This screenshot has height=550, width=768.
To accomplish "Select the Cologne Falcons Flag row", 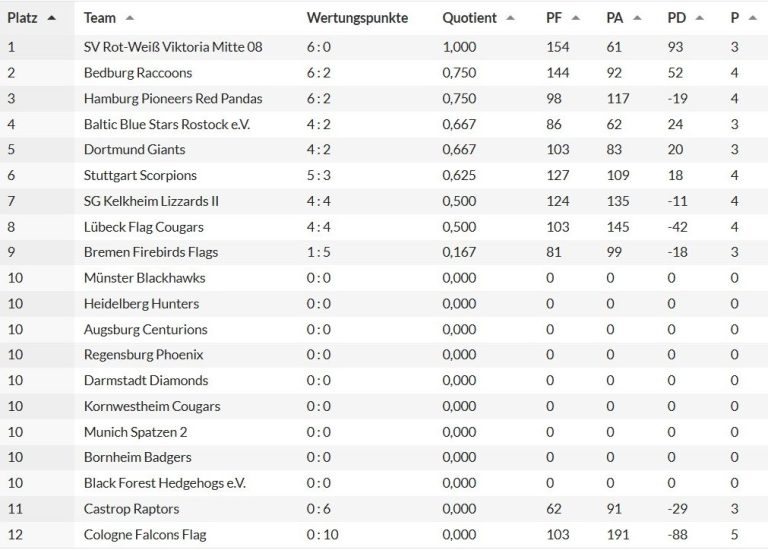I will [145, 535].
